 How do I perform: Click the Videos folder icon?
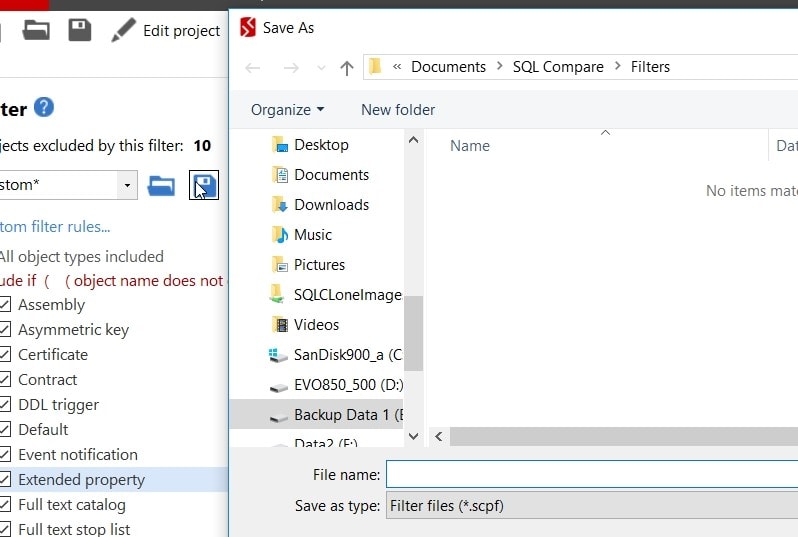(x=280, y=325)
